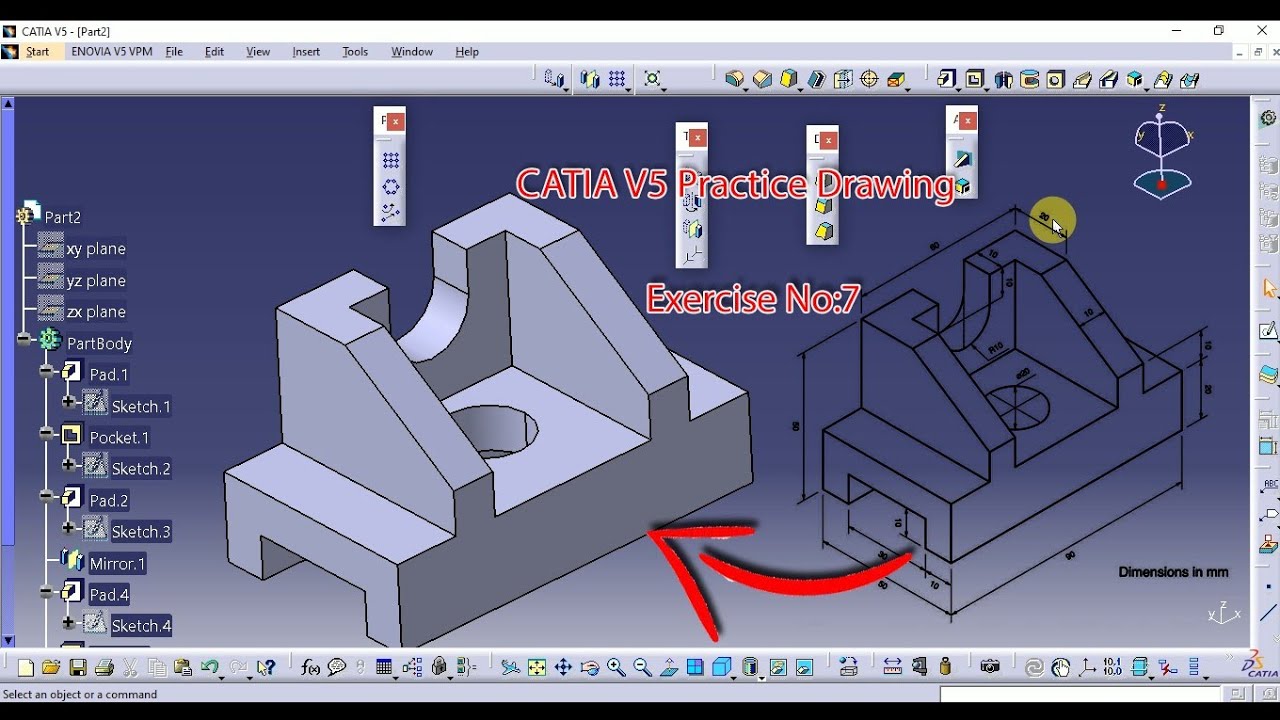
Task: Select the xy plane tree item
Action: [x=96, y=248]
